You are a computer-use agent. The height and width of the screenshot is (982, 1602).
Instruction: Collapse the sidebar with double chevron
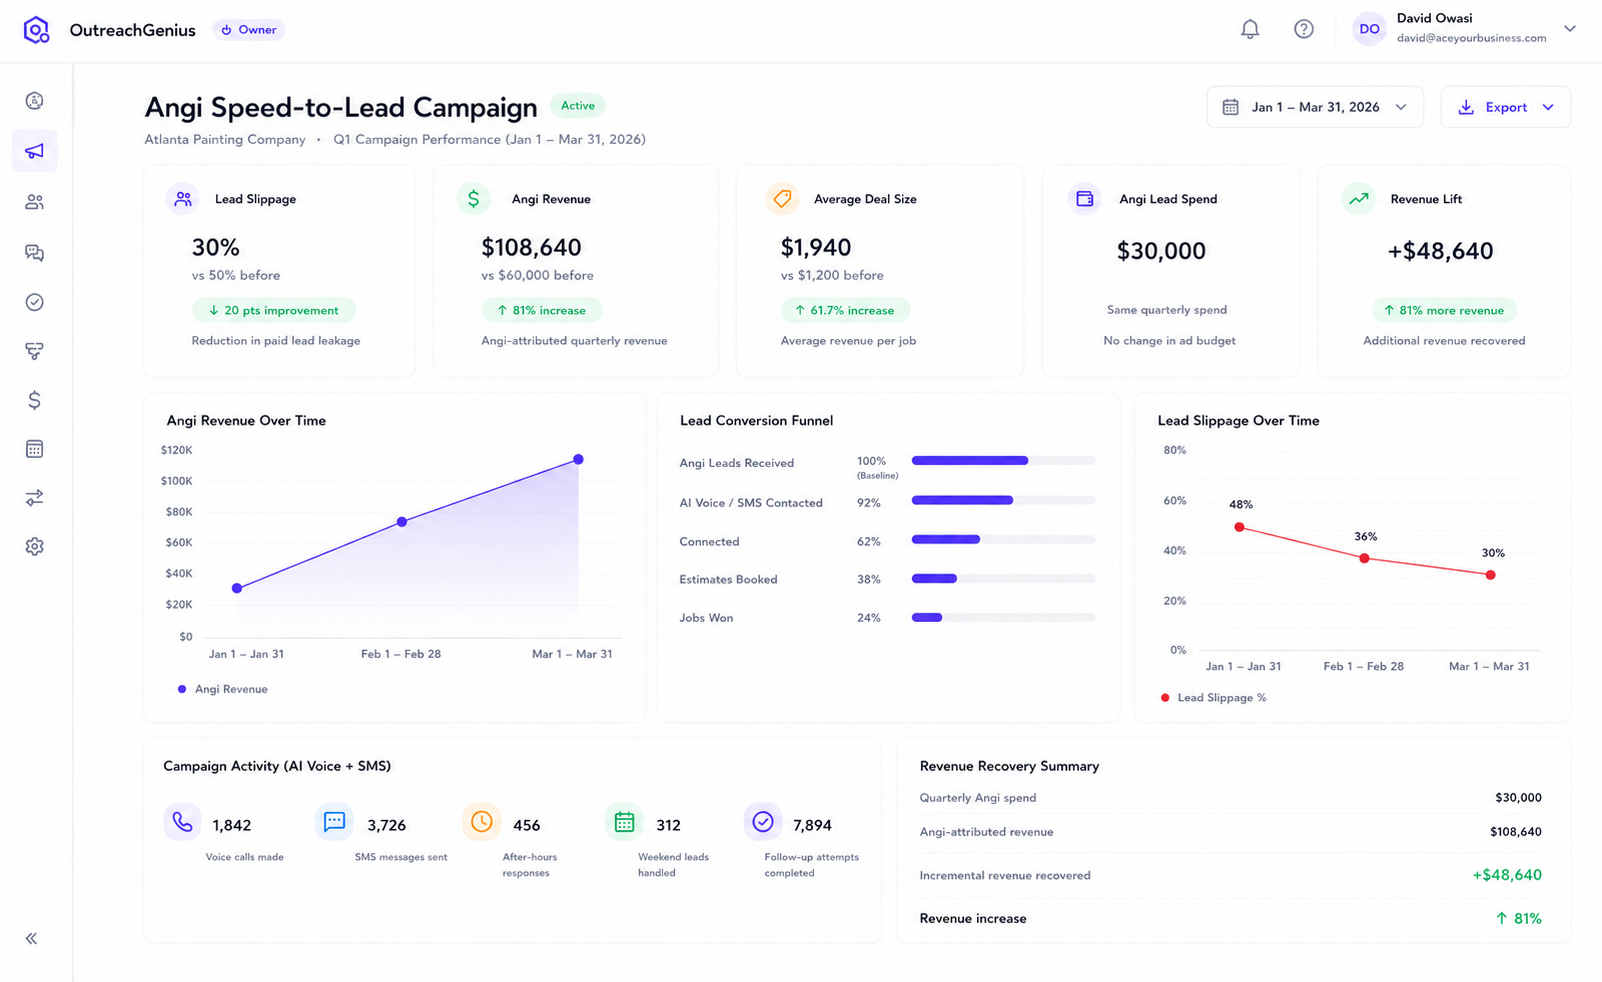click(32, 938)
